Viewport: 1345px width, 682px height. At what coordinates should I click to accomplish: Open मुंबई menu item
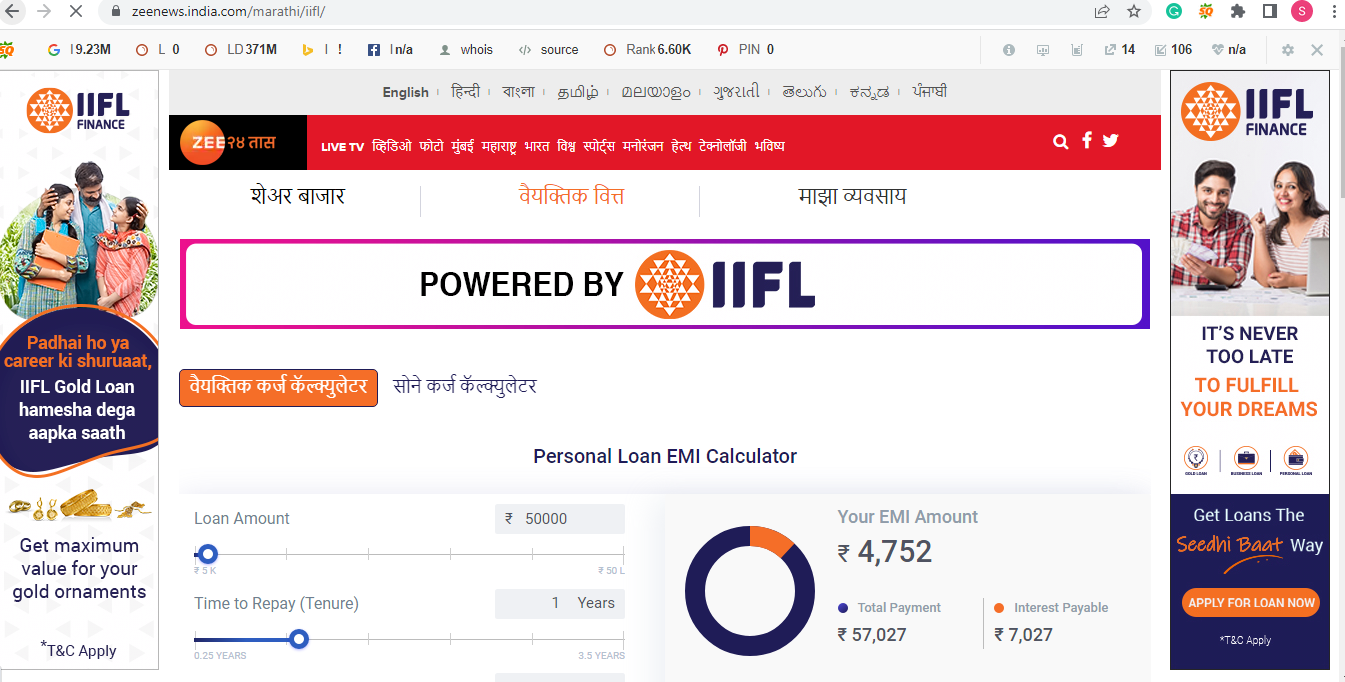462,146
